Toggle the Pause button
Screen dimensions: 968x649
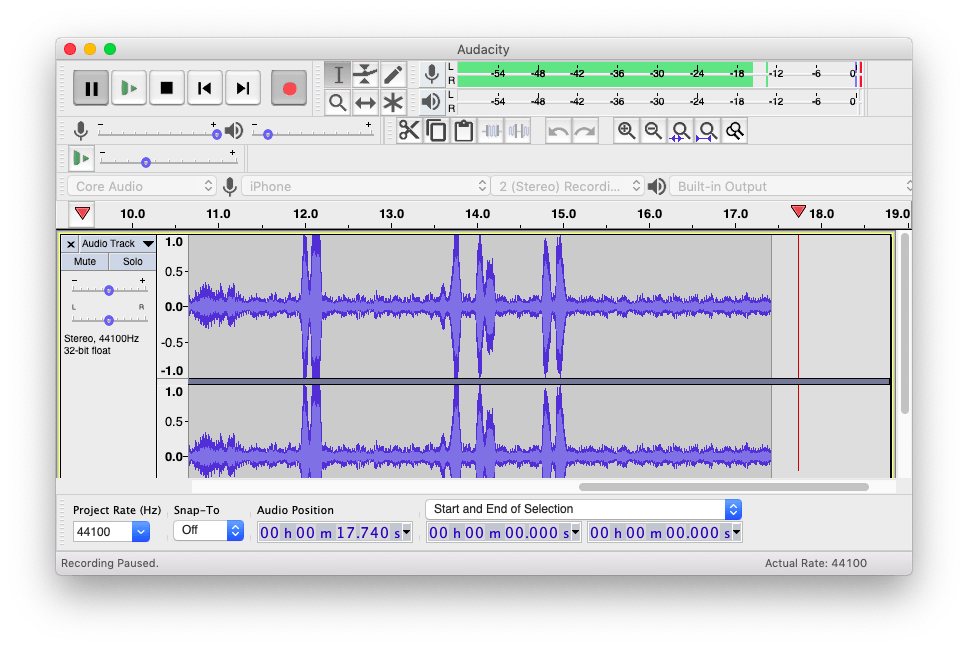point(91,88)
